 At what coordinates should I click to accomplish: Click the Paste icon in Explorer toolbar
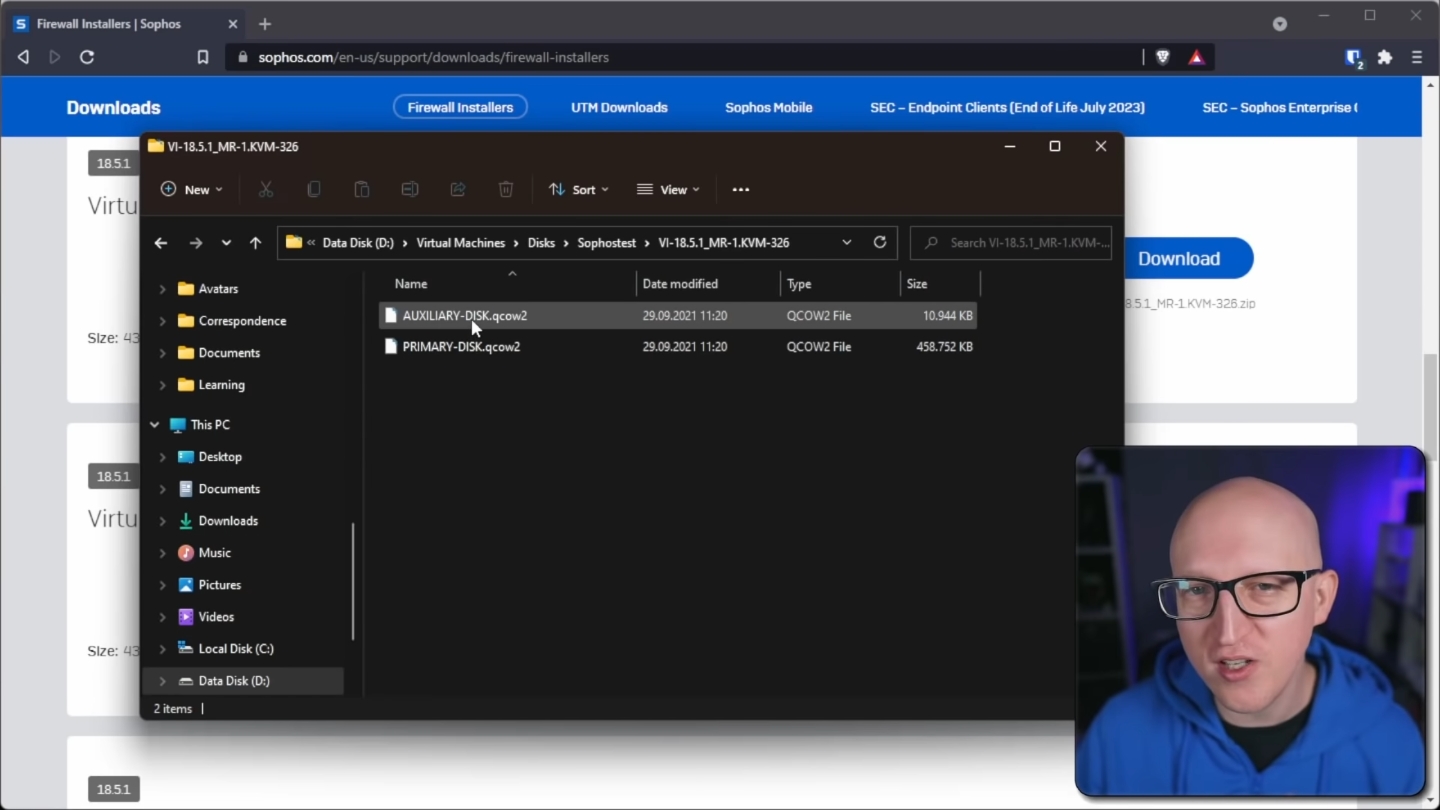point(361,189)
